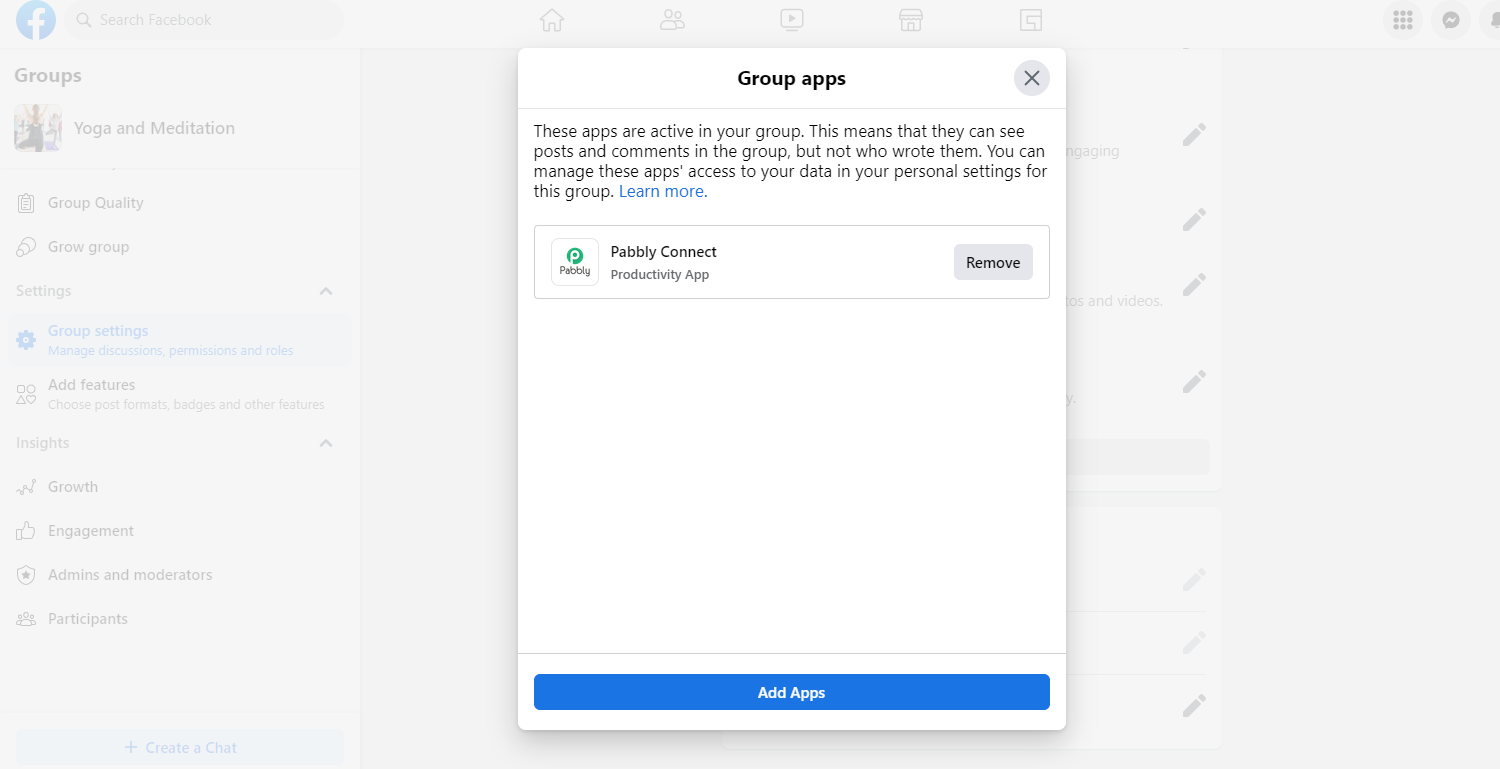Screen dimensions: 1500x769
Task: Click the Pabbly Connect app logo
Action: tap(575, 262)
